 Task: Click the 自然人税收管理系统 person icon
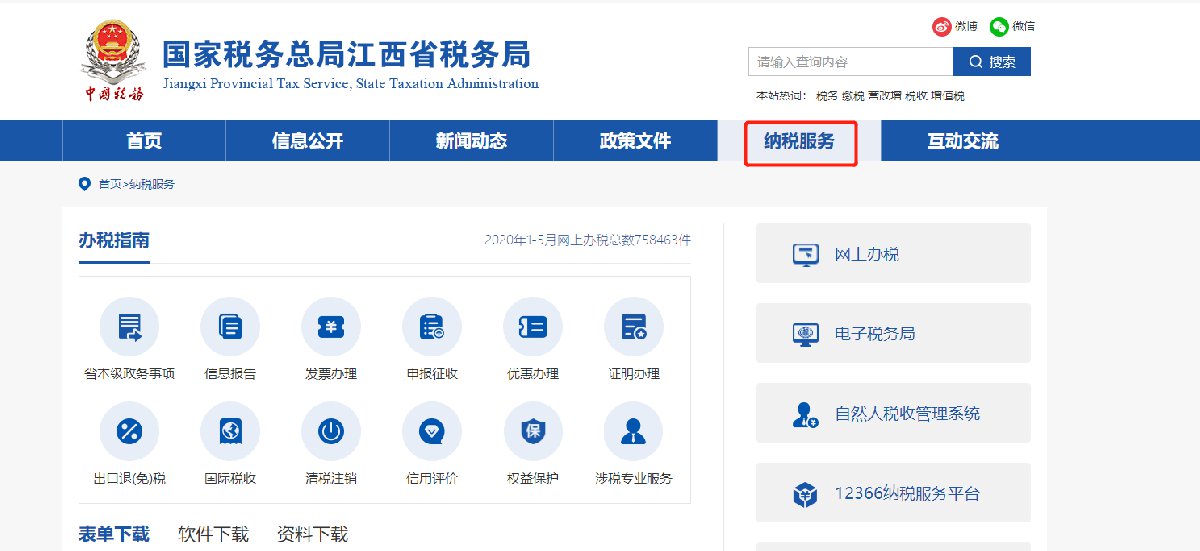[806, 414]
